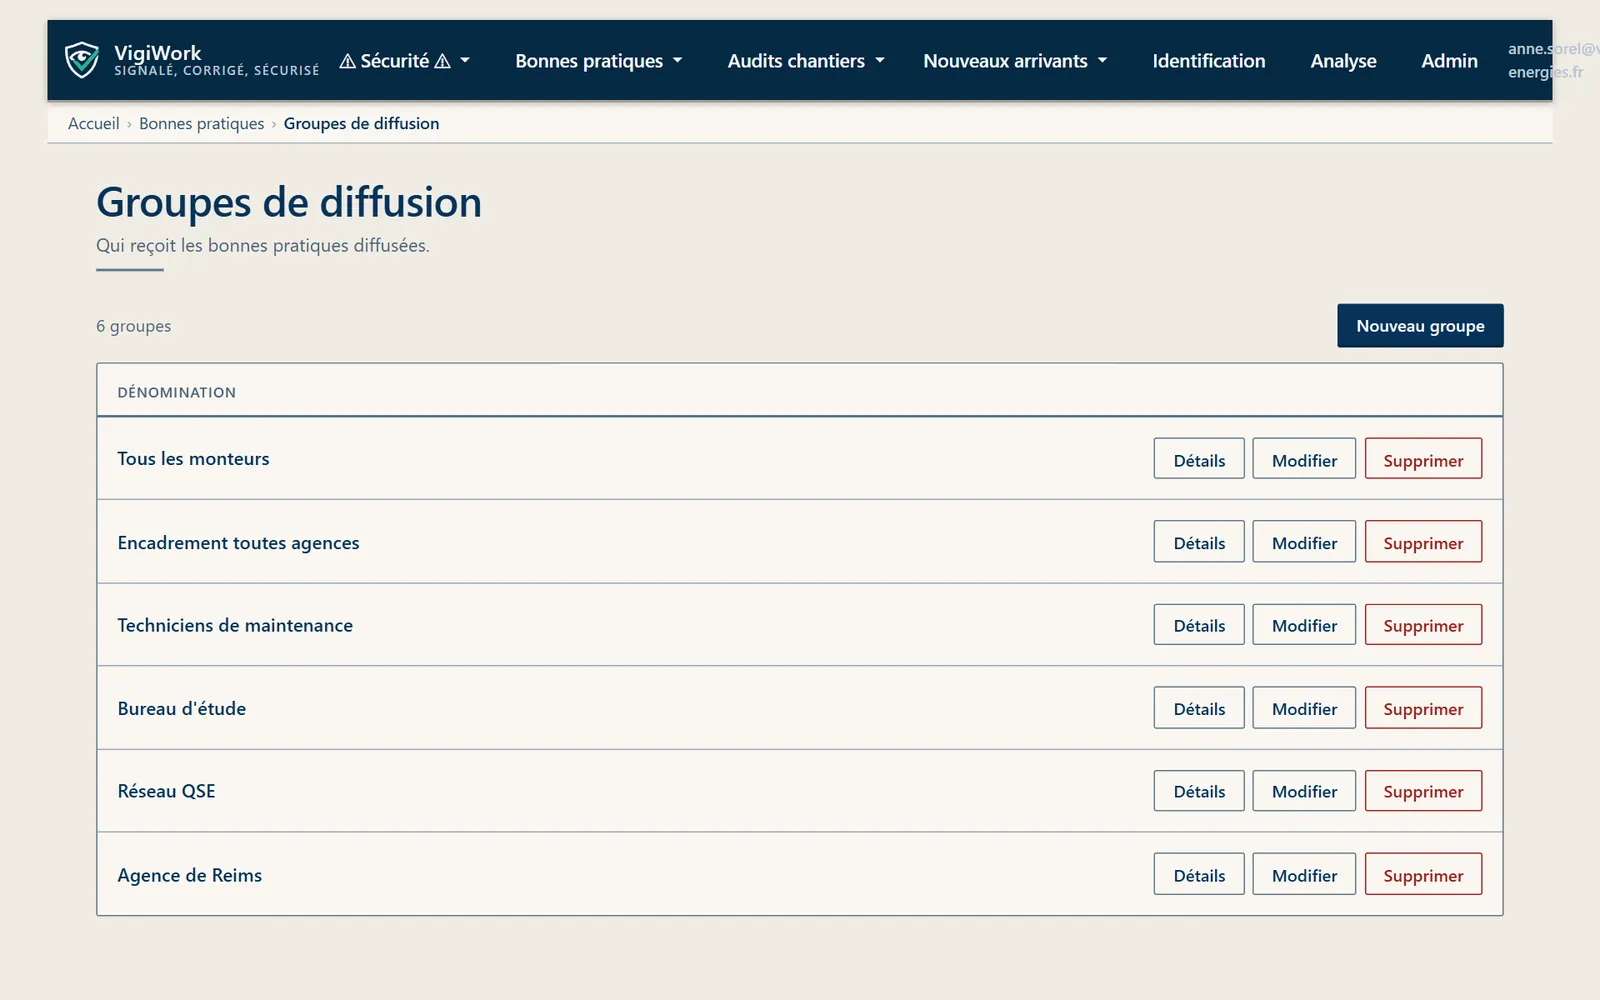Supprimer Techniciens de maintenance
Screen dimensions: 1600x1000
click(1423, 625)
